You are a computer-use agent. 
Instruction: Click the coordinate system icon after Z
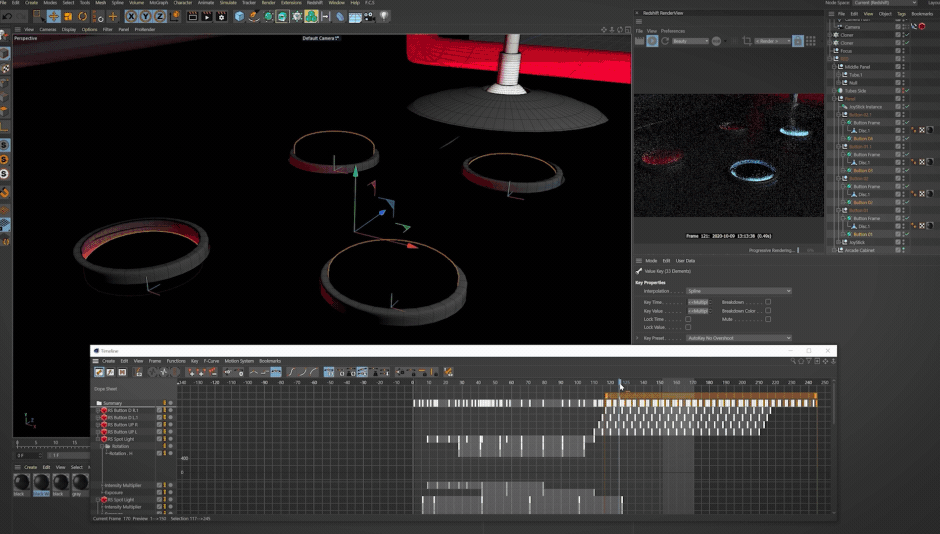[175, 17]
